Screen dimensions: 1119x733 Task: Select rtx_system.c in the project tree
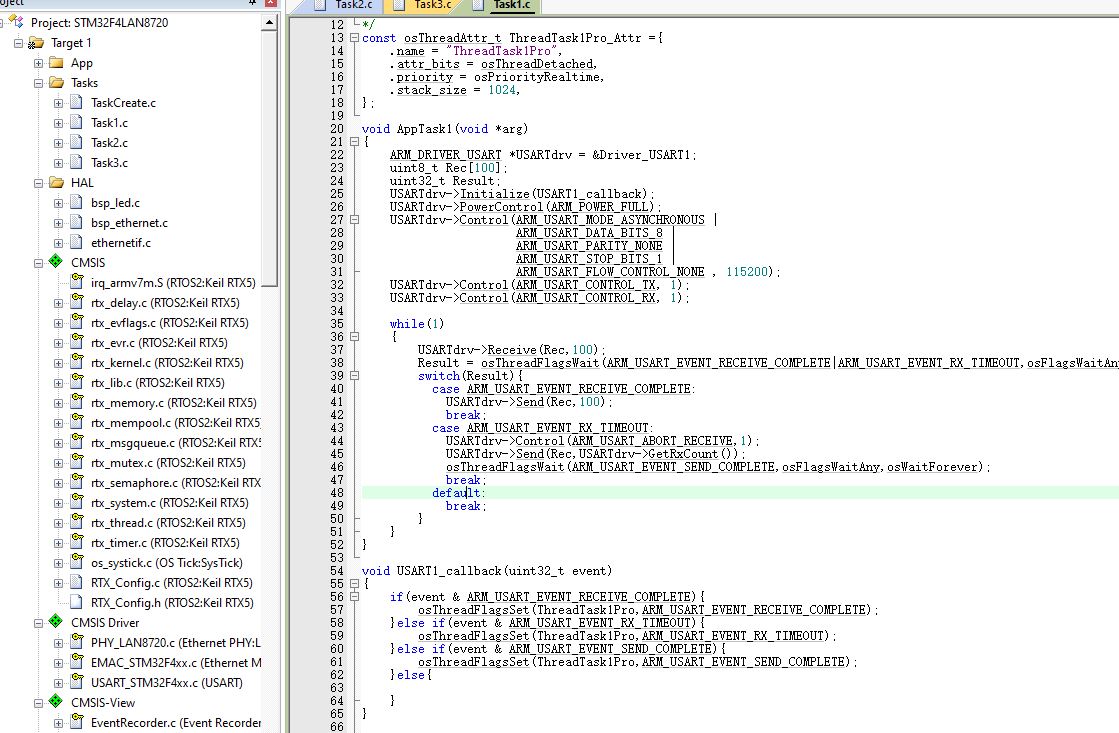click(x=171, y=502)
